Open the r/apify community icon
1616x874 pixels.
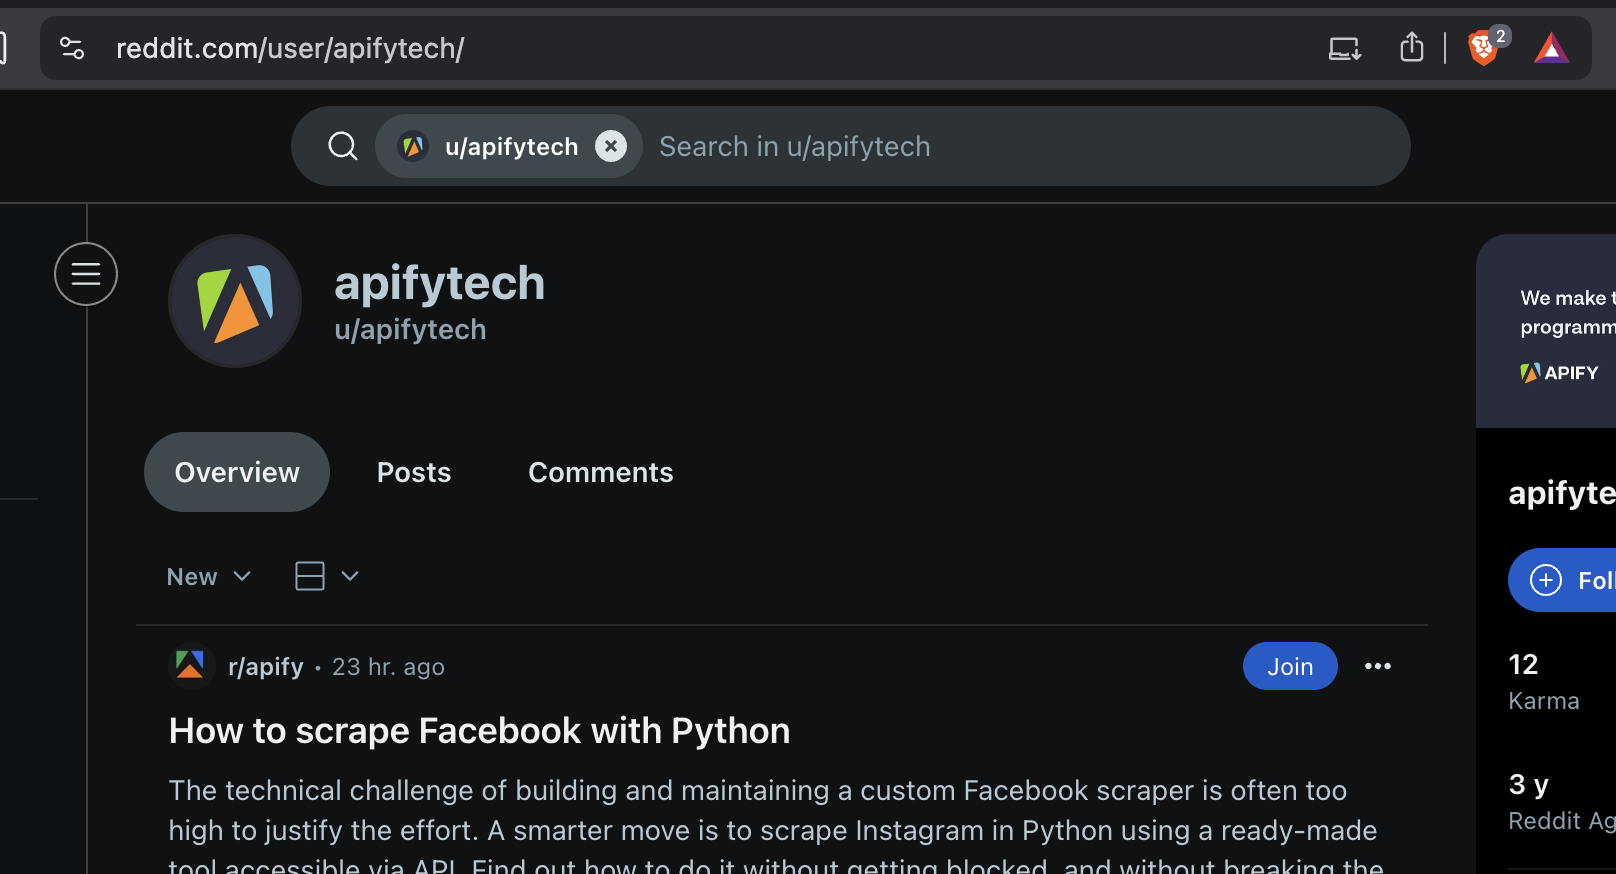(x=190, y=666)
